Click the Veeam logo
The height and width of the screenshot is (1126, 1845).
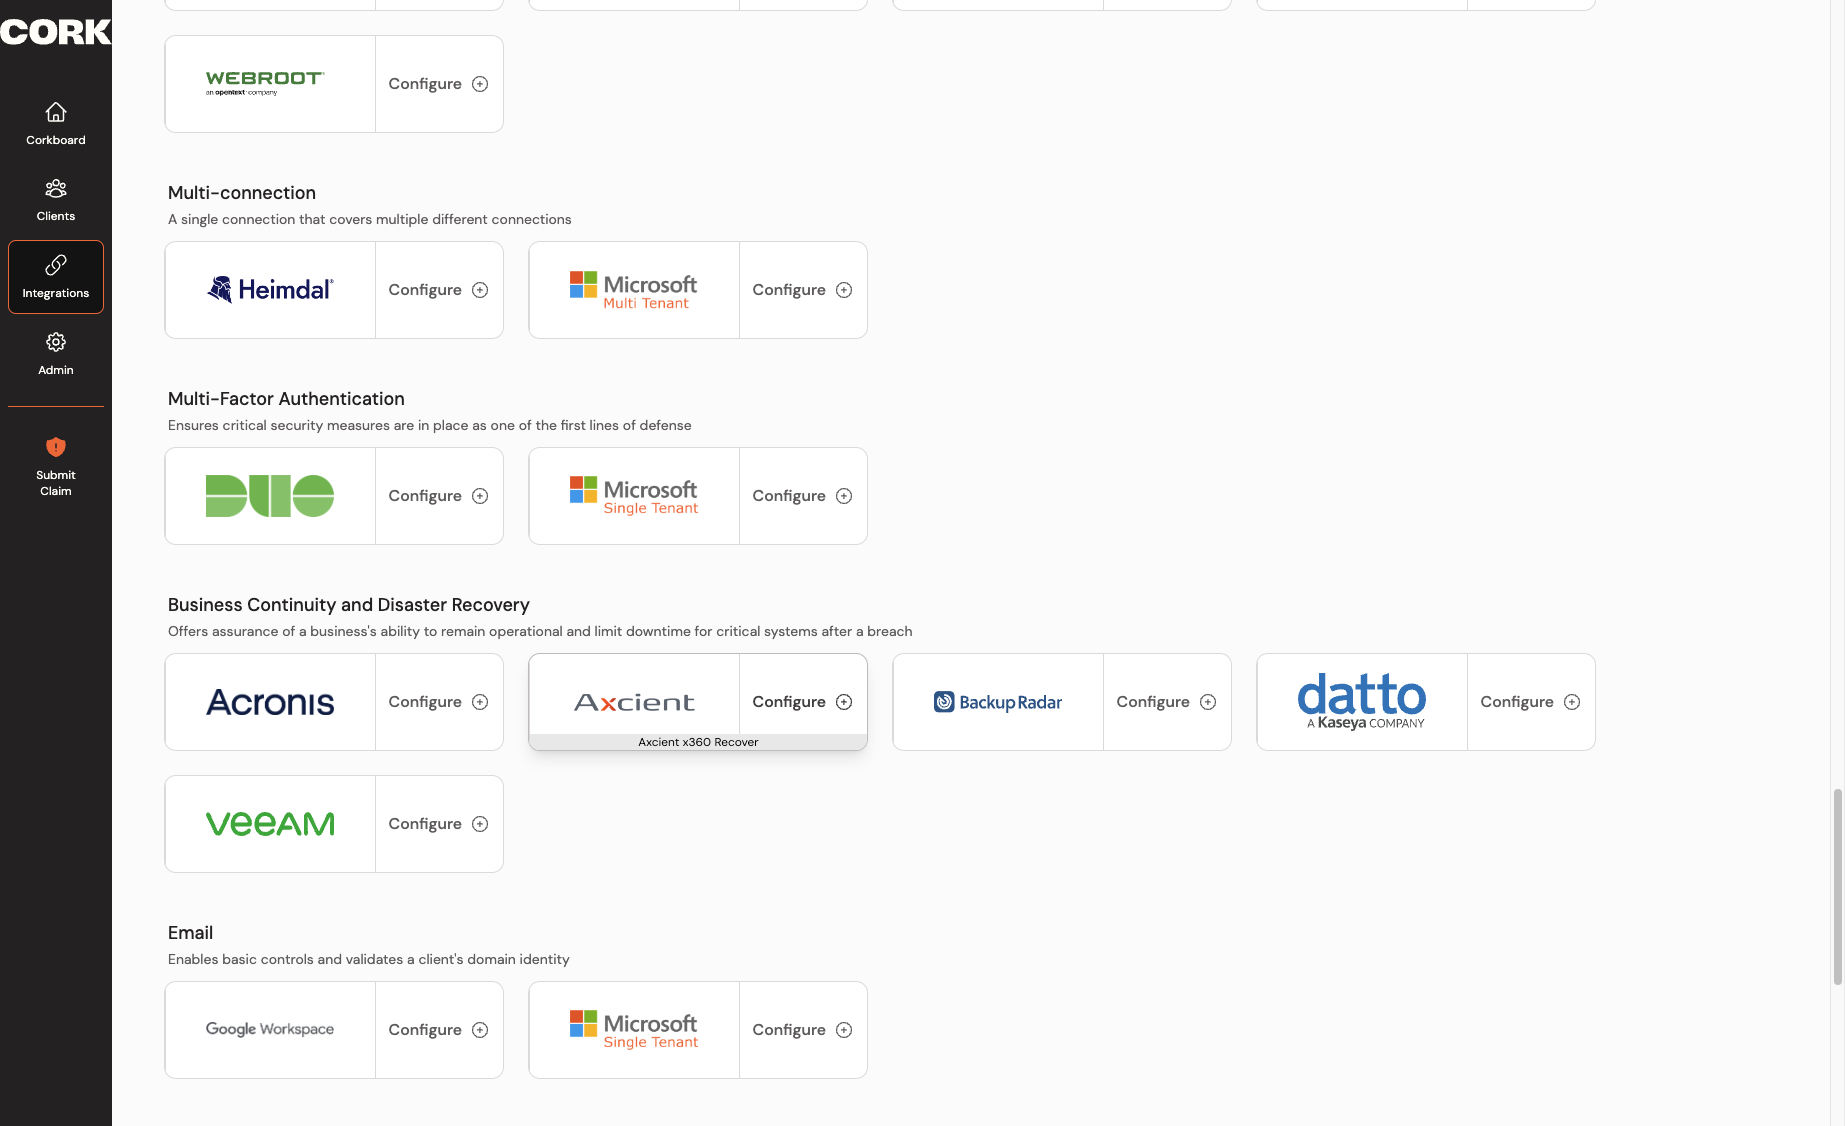270,824
